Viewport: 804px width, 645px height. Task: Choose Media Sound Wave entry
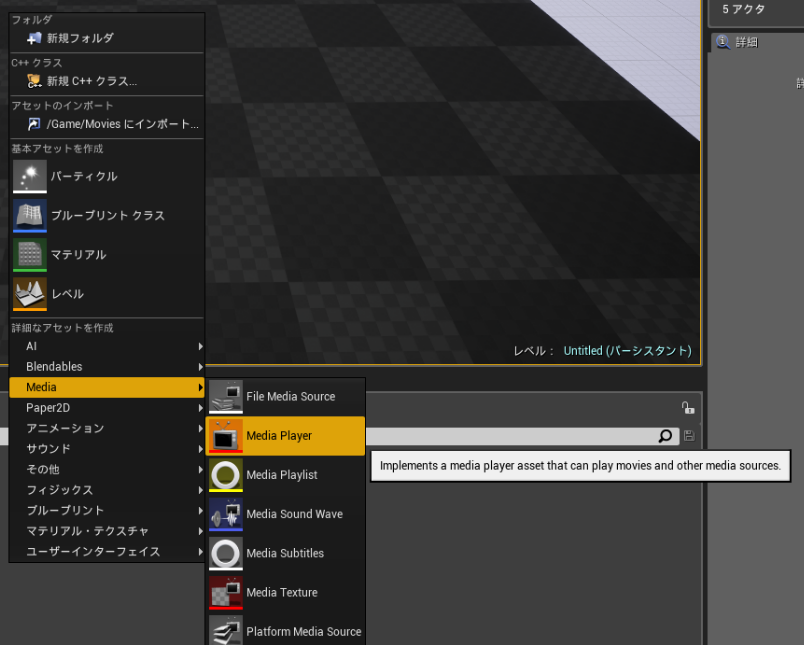[x=285, y=514]
